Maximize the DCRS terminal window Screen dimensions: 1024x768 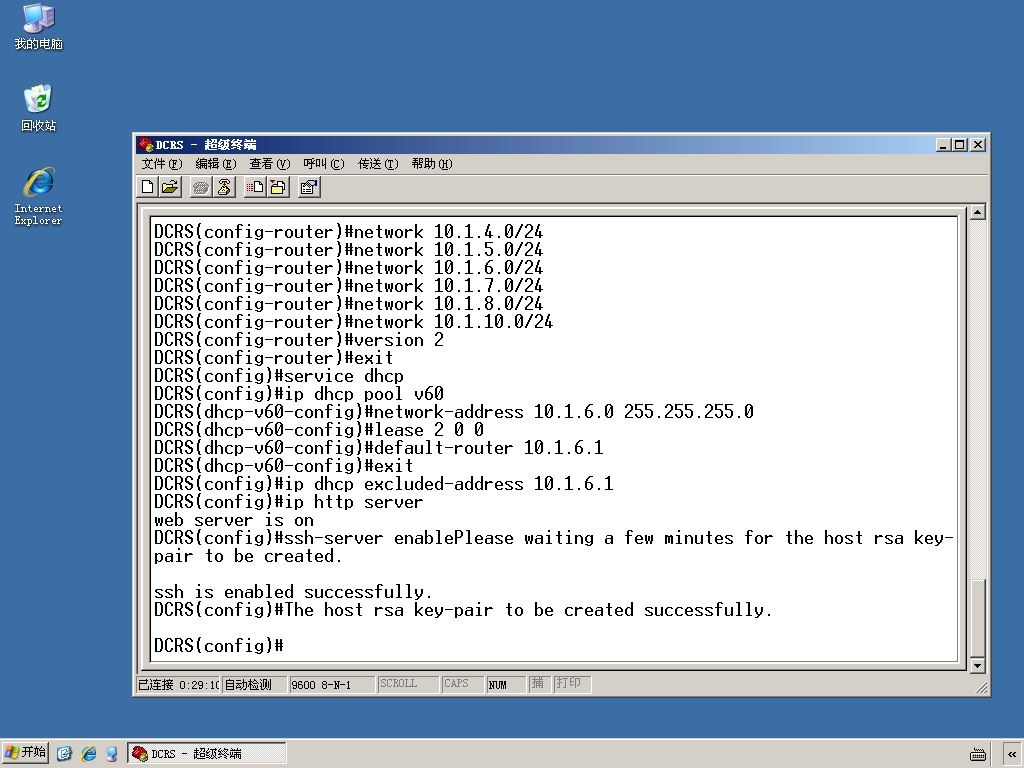[959, 144]
